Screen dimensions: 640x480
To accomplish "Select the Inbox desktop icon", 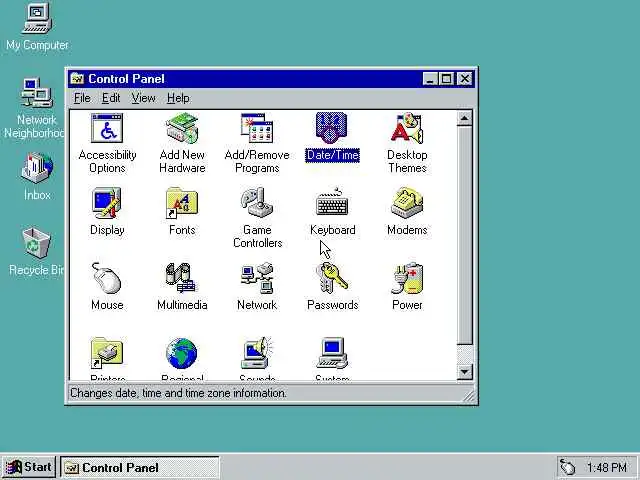I will coord(37,168).
